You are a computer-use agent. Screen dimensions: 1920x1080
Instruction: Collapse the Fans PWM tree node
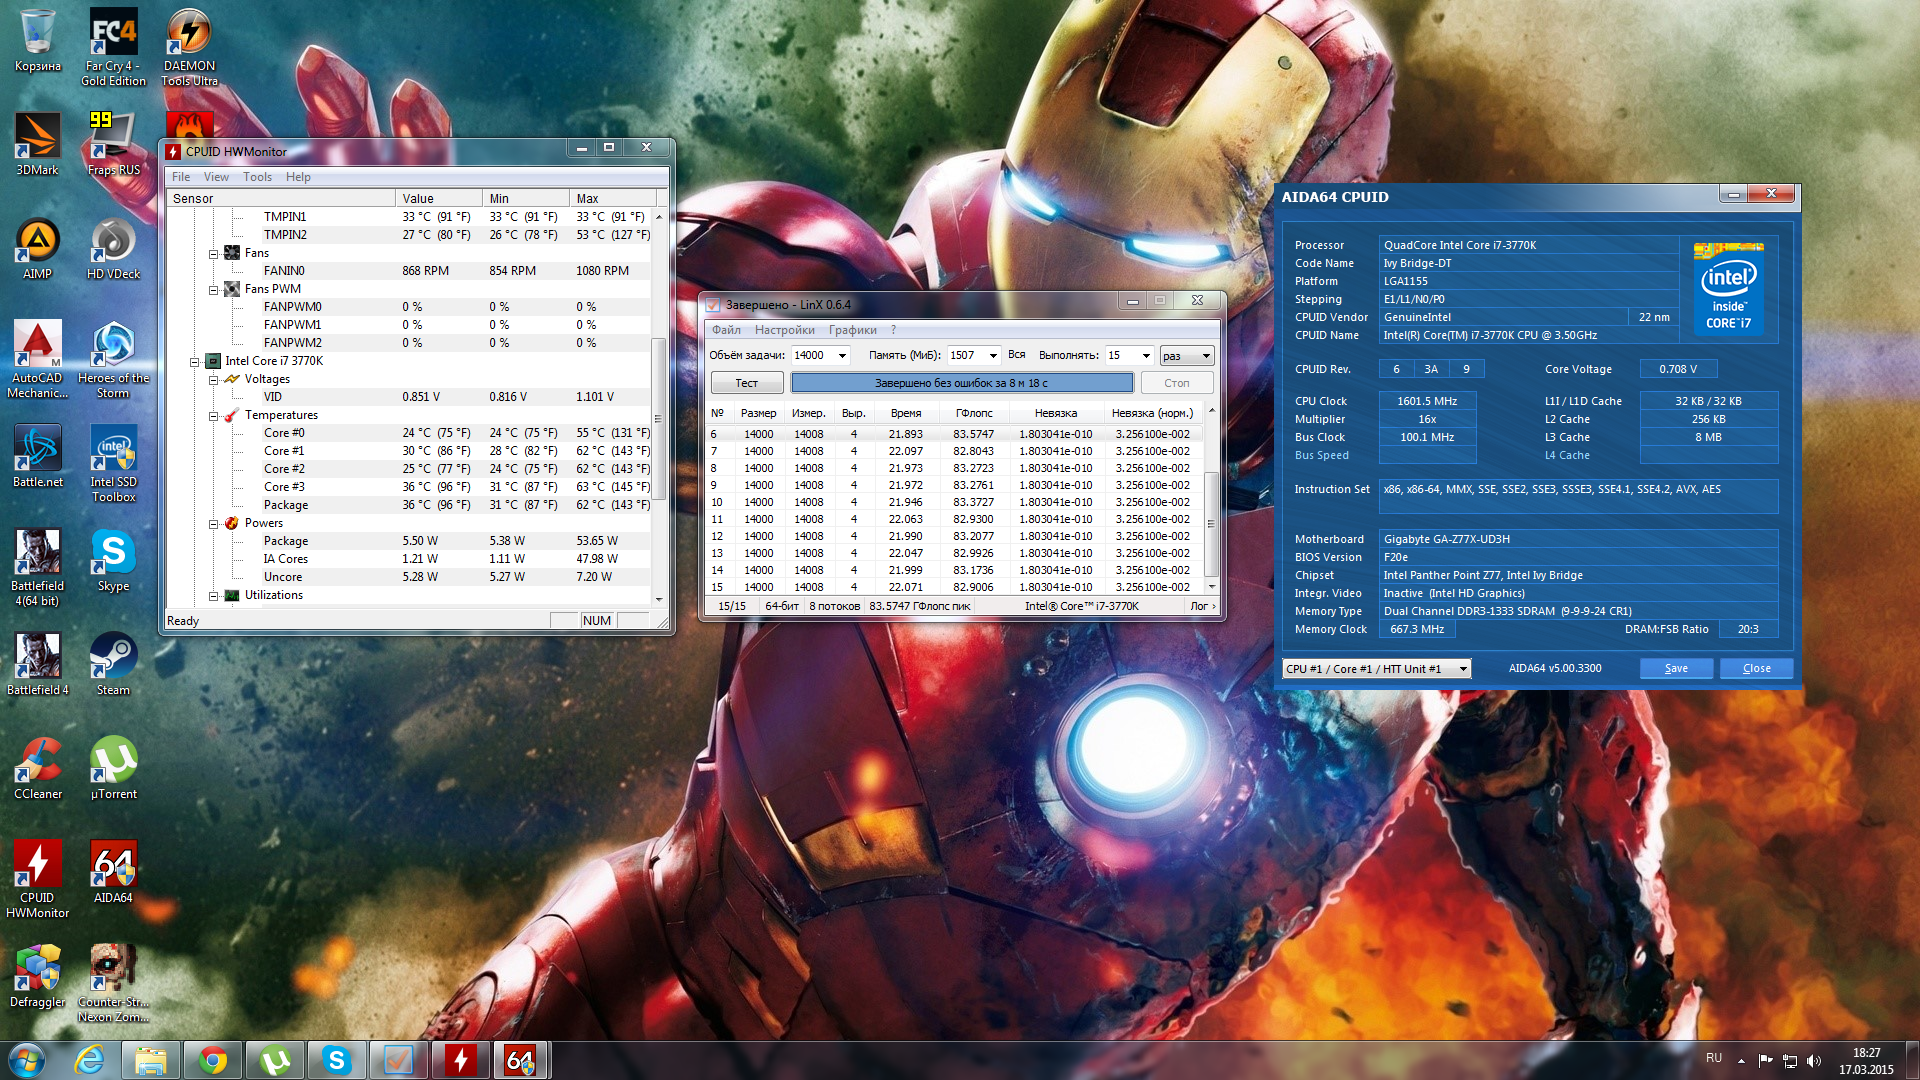click(213, 289)
